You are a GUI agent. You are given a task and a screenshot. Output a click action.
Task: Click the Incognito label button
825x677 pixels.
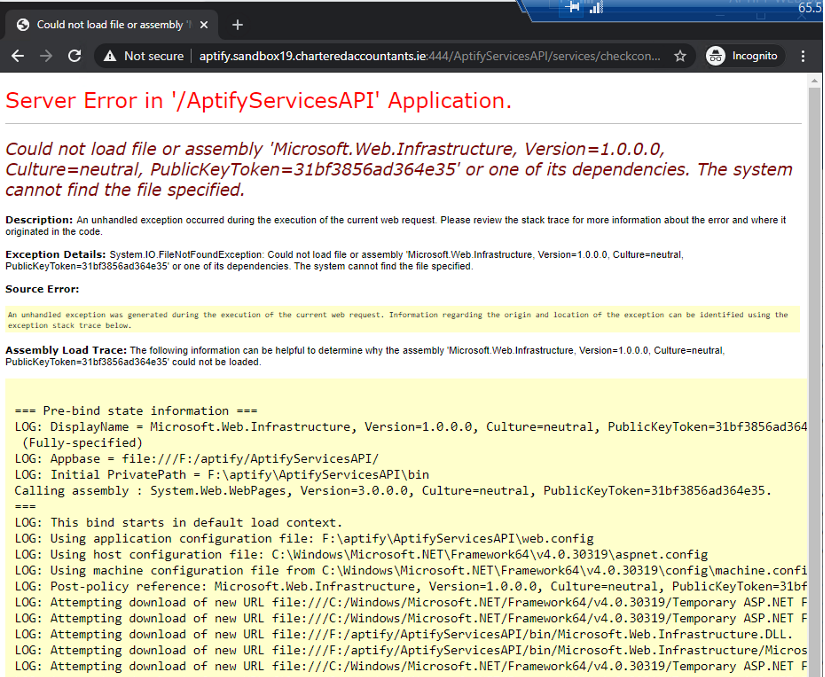745,56
